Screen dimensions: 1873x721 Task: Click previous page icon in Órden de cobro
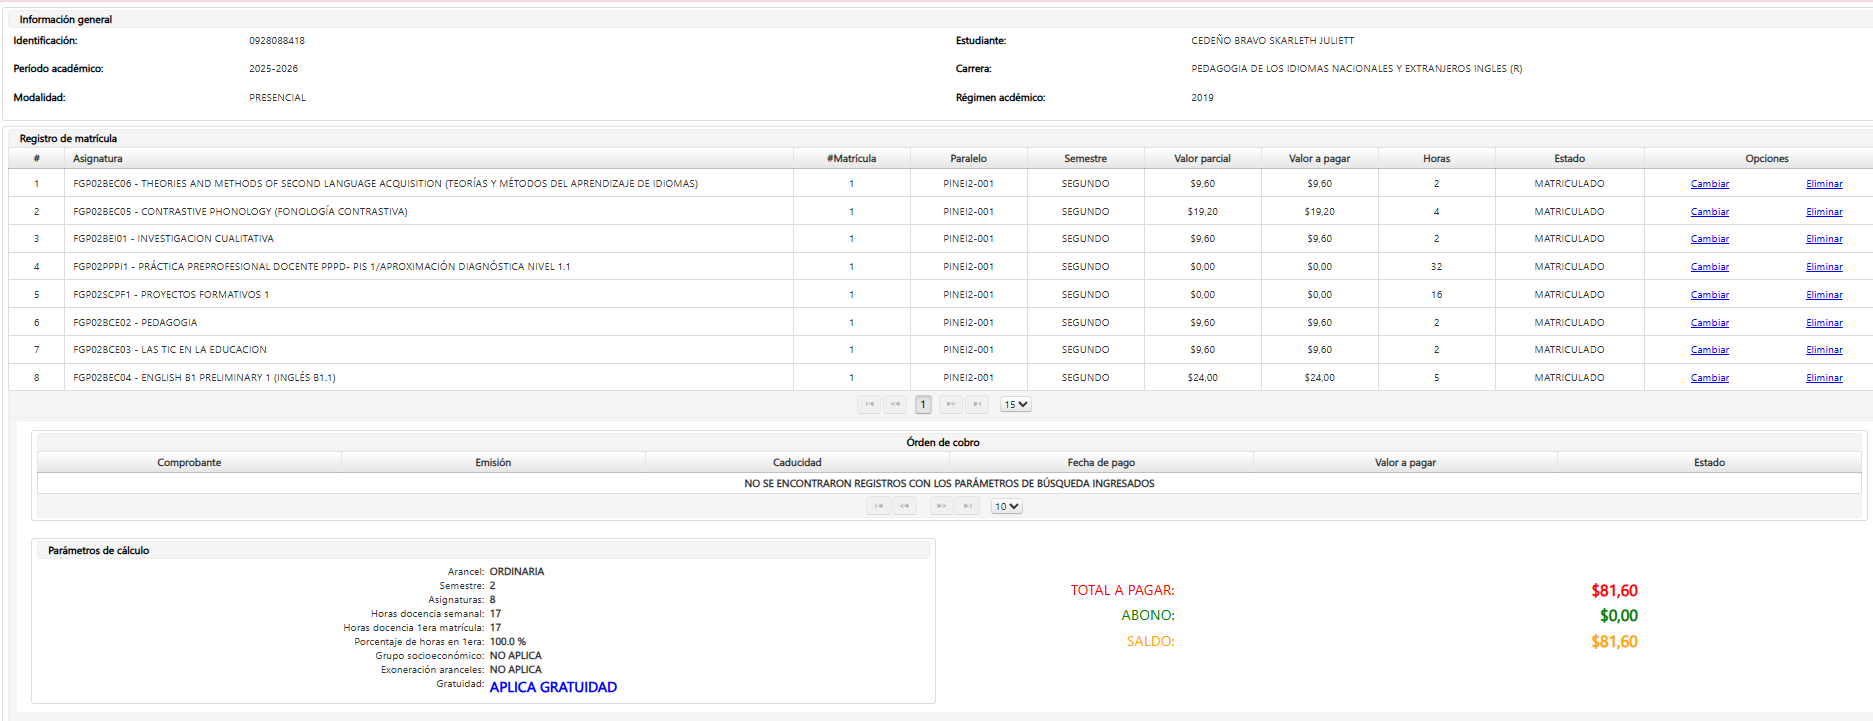pyautogui.click(x=905, y=507)
